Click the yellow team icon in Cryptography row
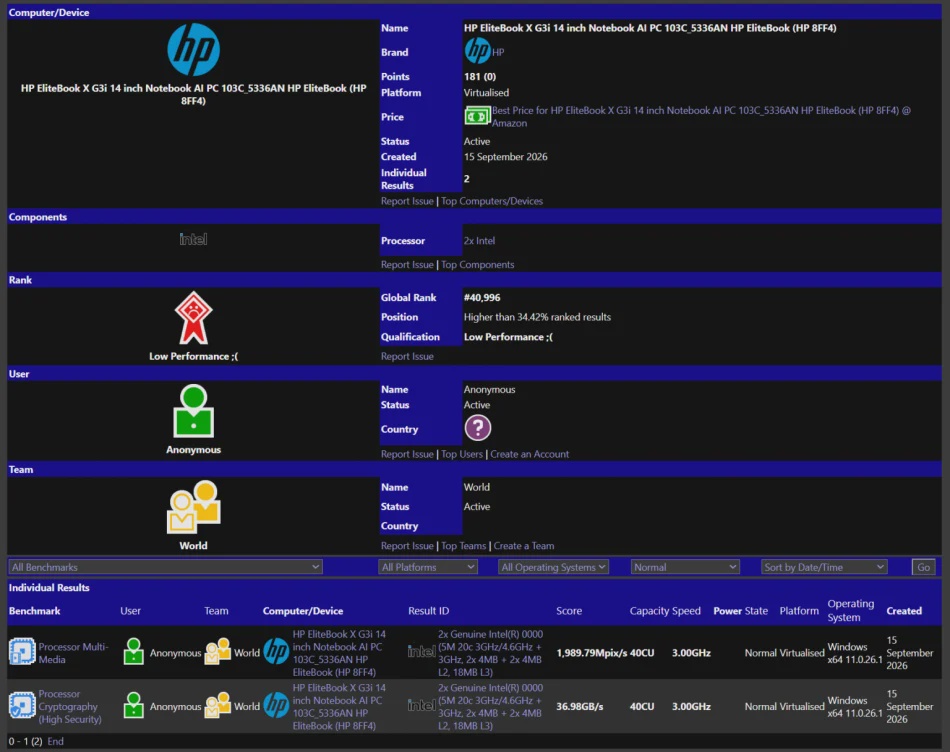 point(218,705)
